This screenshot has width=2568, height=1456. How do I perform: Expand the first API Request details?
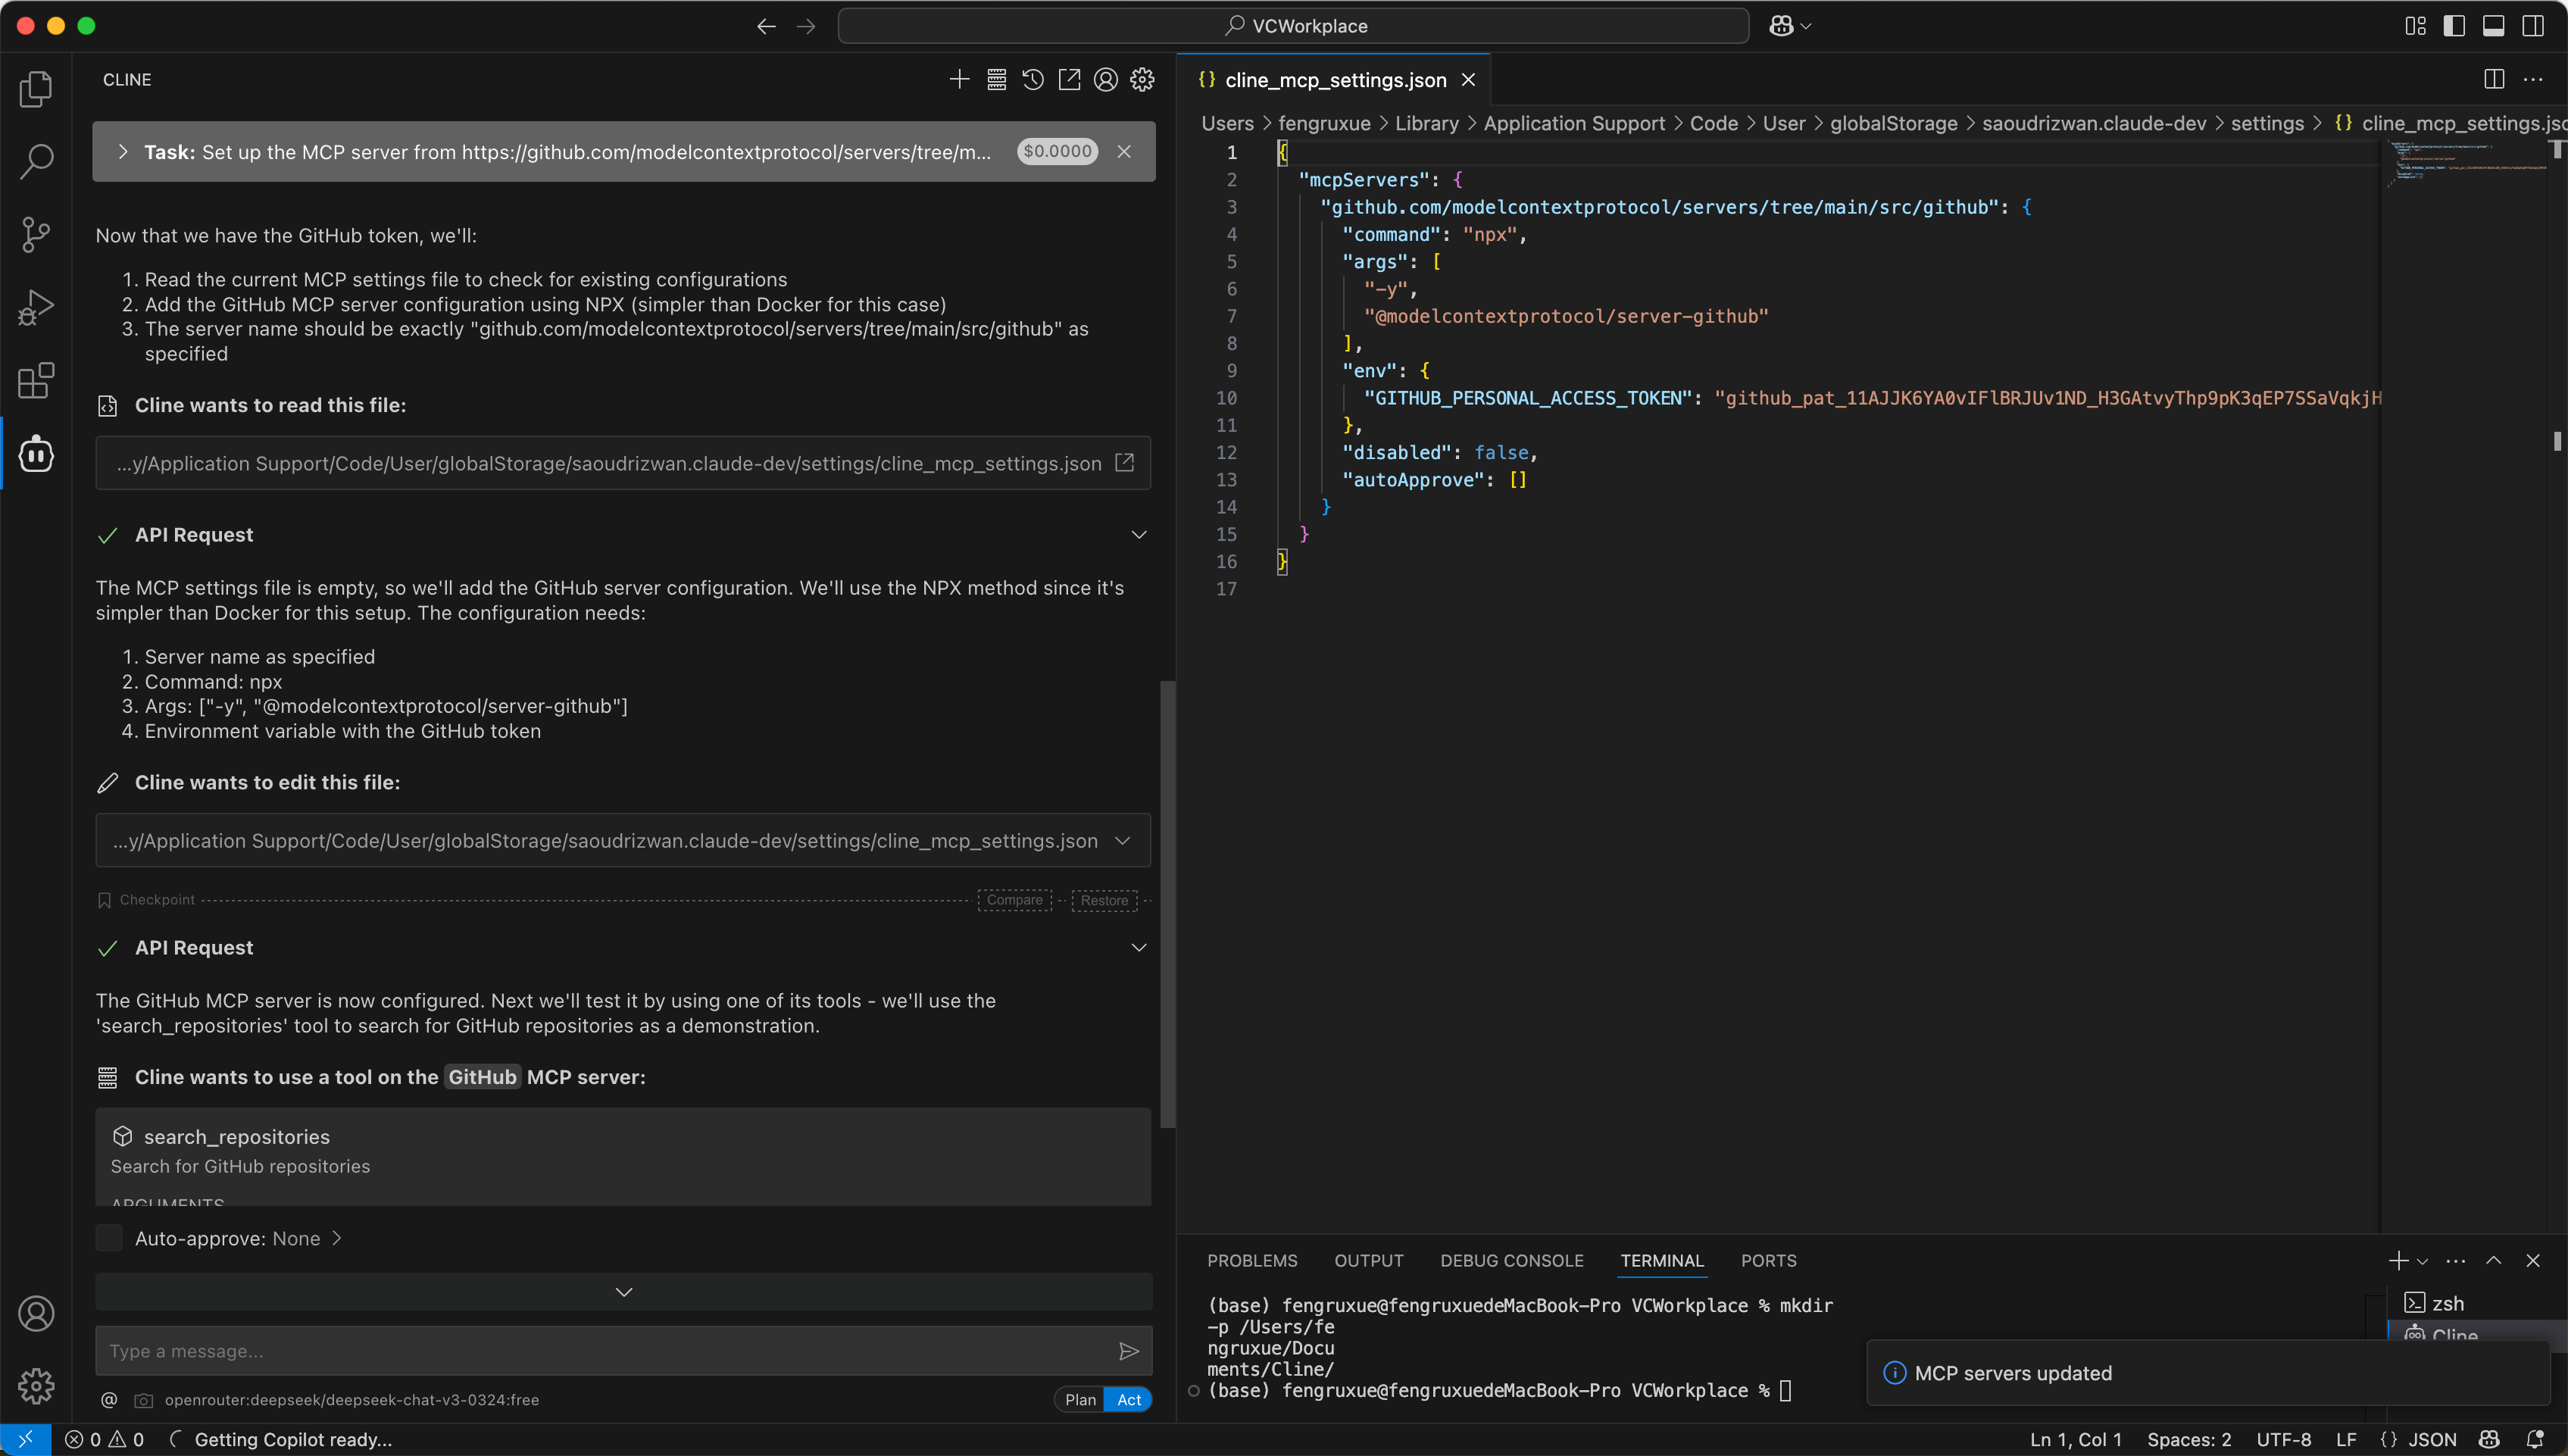point(1138,535)
